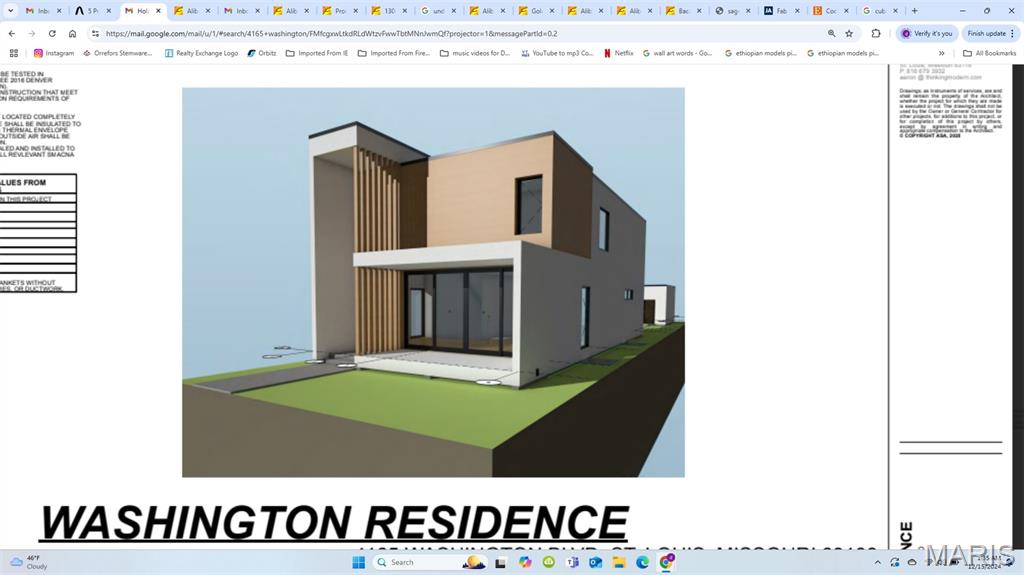1024x575 pixels.
Task: Open the Finish update menu
Action: click(991, 33)
